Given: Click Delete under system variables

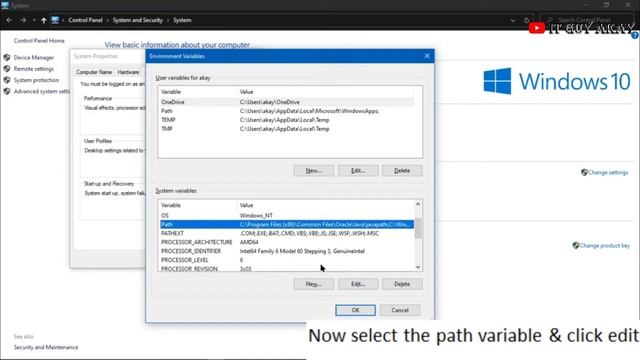Looking at the screenshot, I should tap(402, 284).
